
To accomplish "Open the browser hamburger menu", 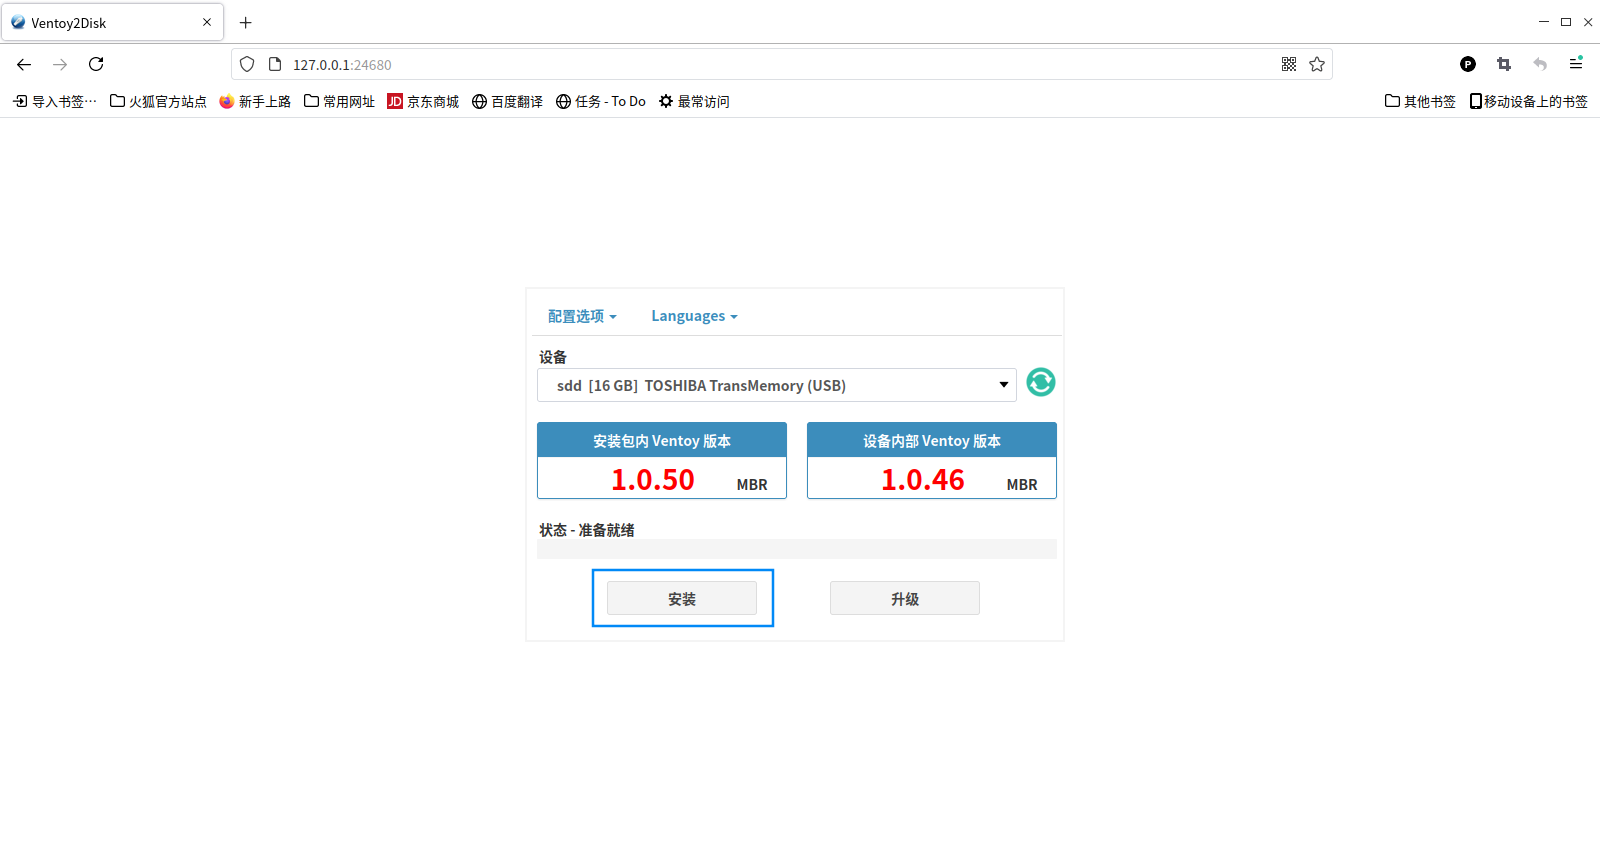I will [1576, 64].
